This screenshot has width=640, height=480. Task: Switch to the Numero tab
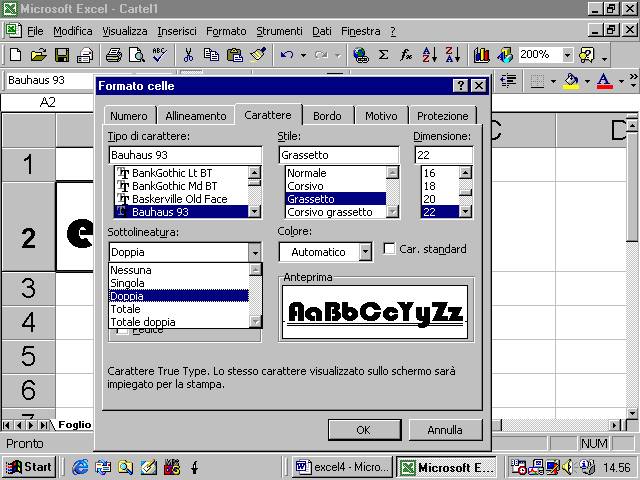pyautogui.click(x=129, y=116)
